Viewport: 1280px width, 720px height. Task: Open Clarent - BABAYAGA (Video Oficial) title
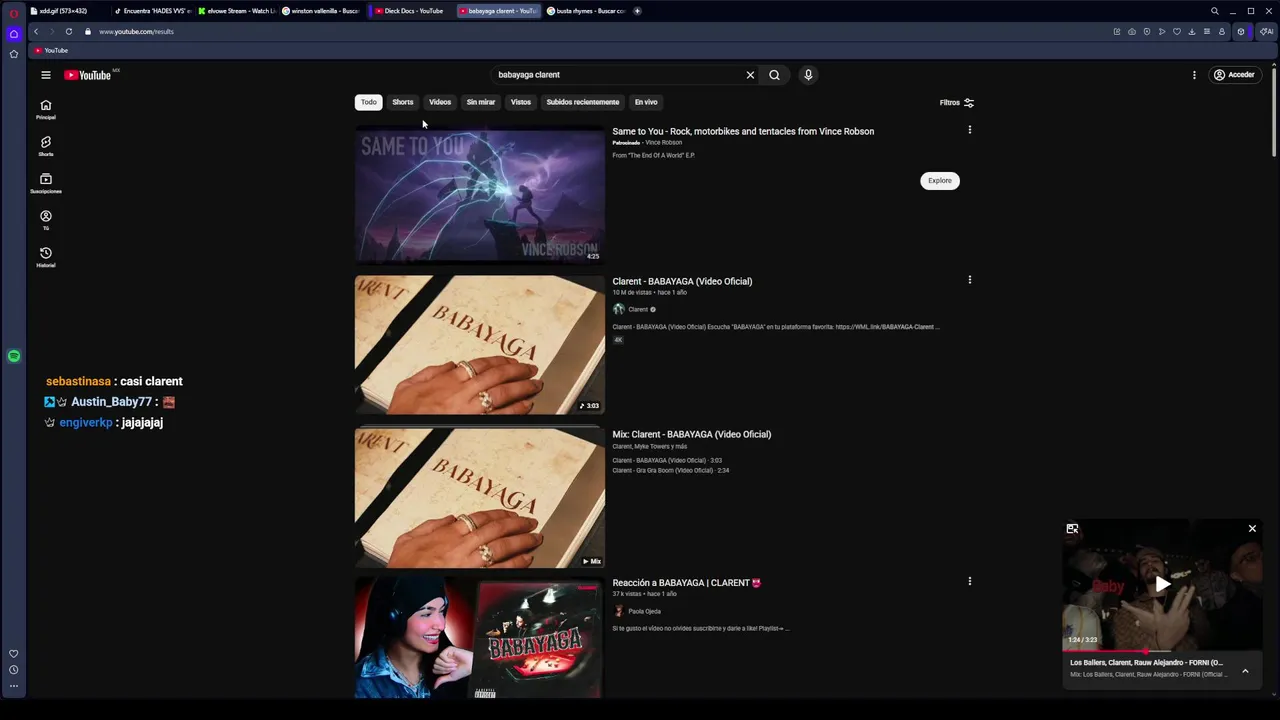682,281
